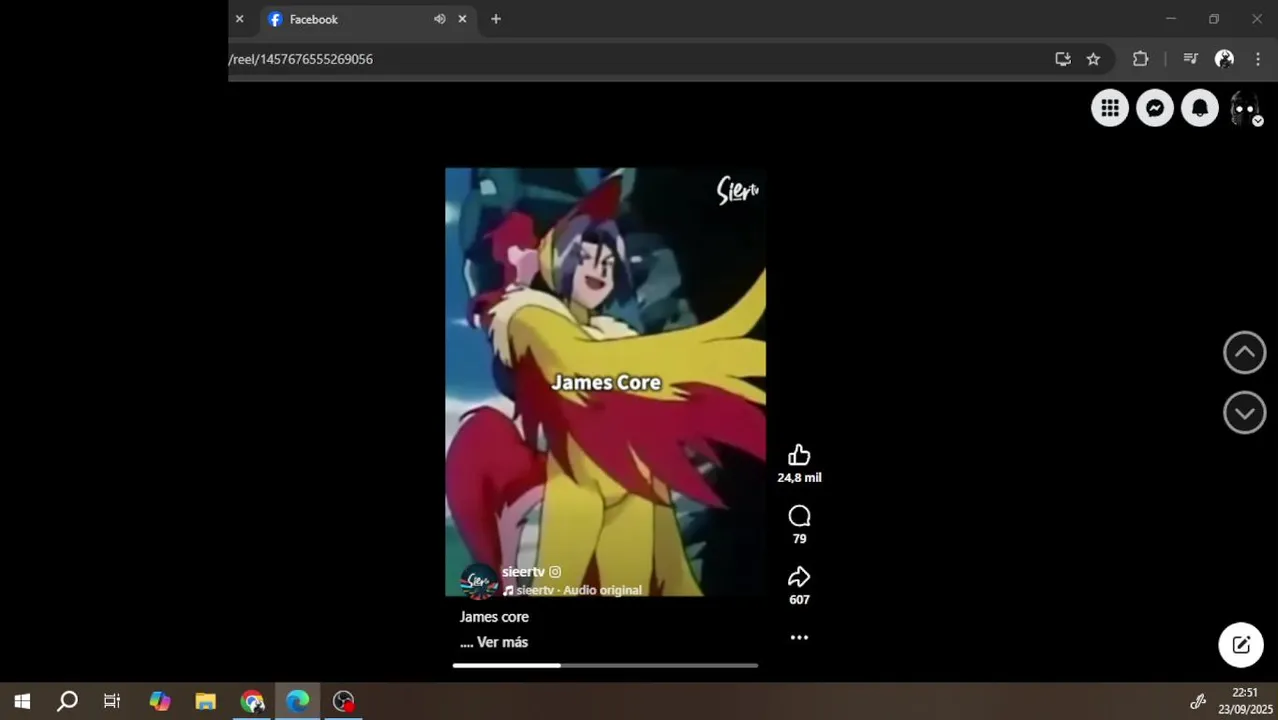
Task: Close the previous browser tab
Action: [x=239, y=19]
